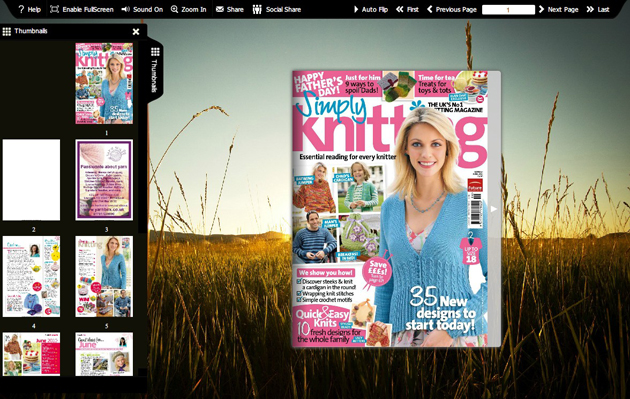Close the Thumbnails panel
Image resolution: width=630 pixels, height=399 pixels.
click(x=136, y=31)
